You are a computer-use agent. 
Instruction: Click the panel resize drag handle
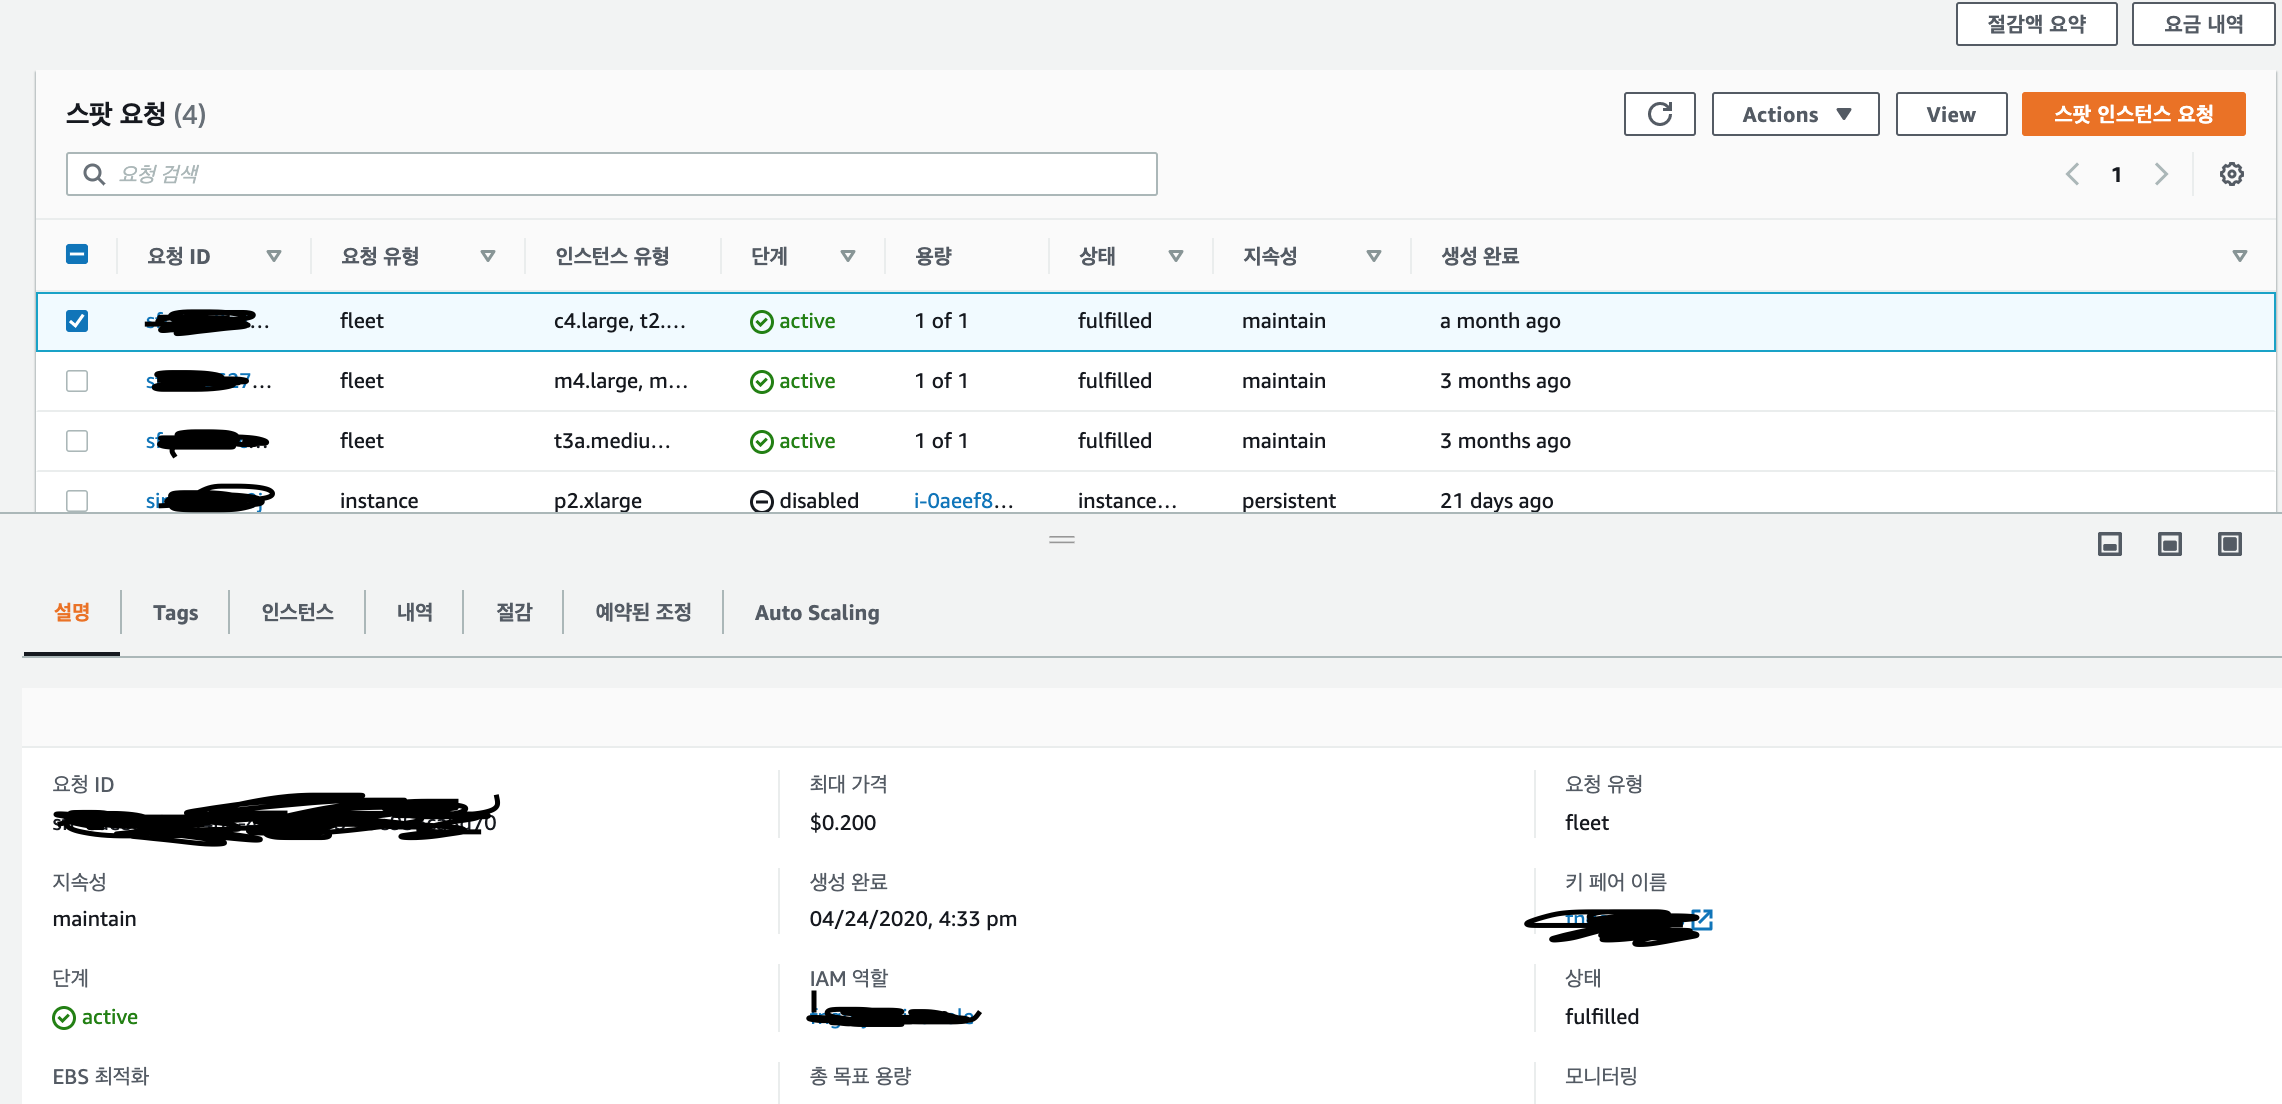pos(1061,540)
